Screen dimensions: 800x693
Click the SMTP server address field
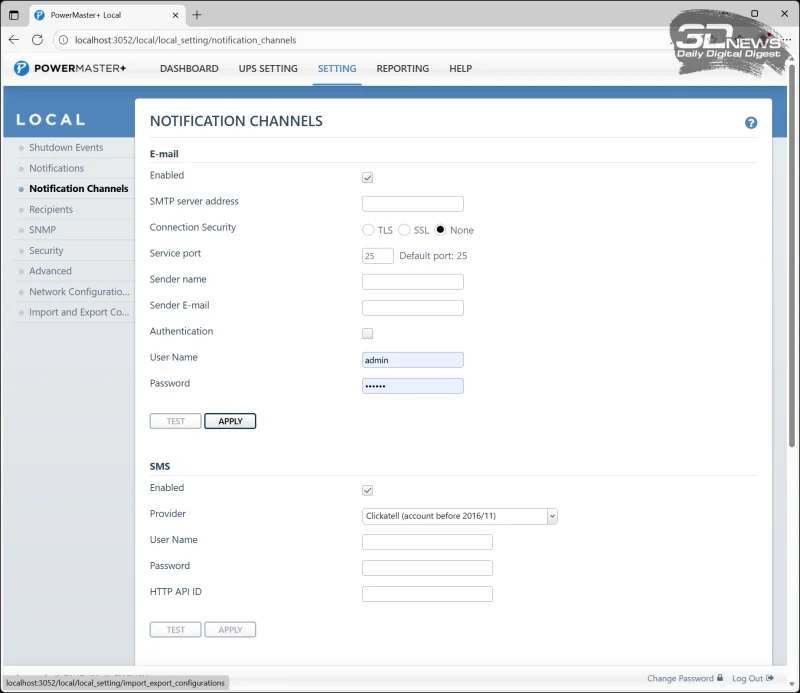(413, 204)
